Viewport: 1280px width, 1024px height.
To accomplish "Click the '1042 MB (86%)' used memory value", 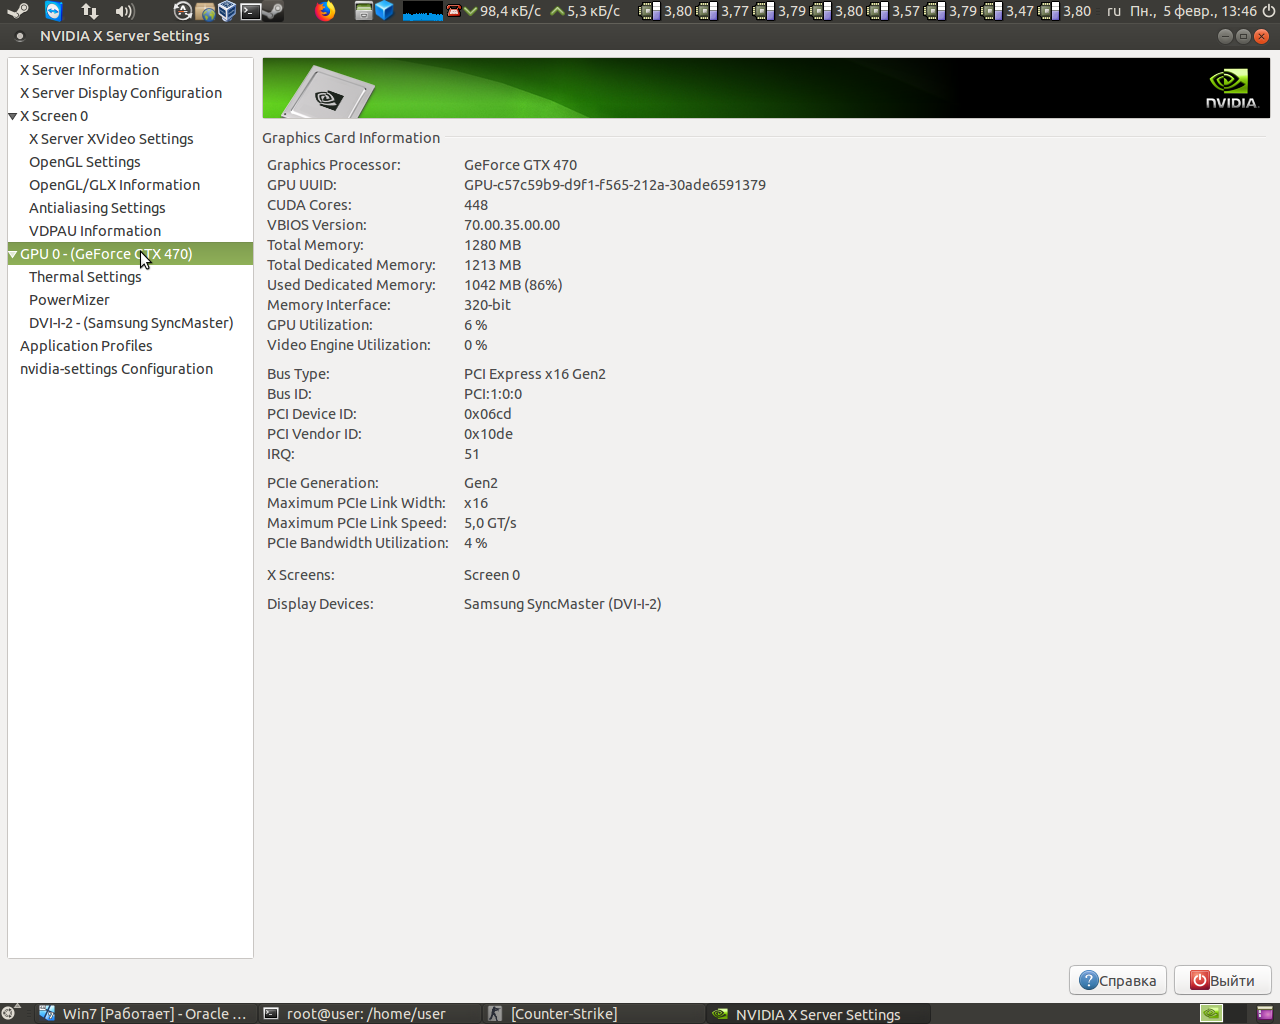I will (513, 285).
